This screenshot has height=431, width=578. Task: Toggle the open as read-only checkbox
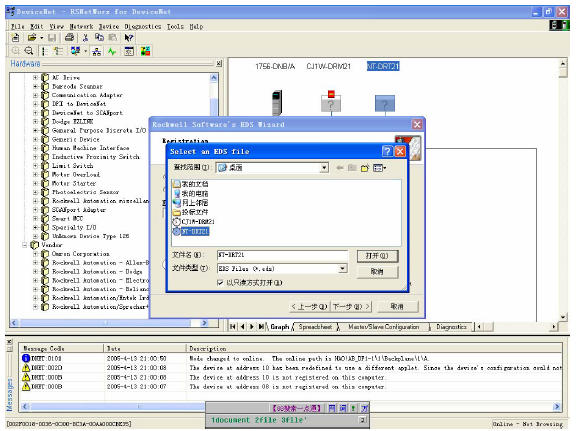tap(220, 283)
